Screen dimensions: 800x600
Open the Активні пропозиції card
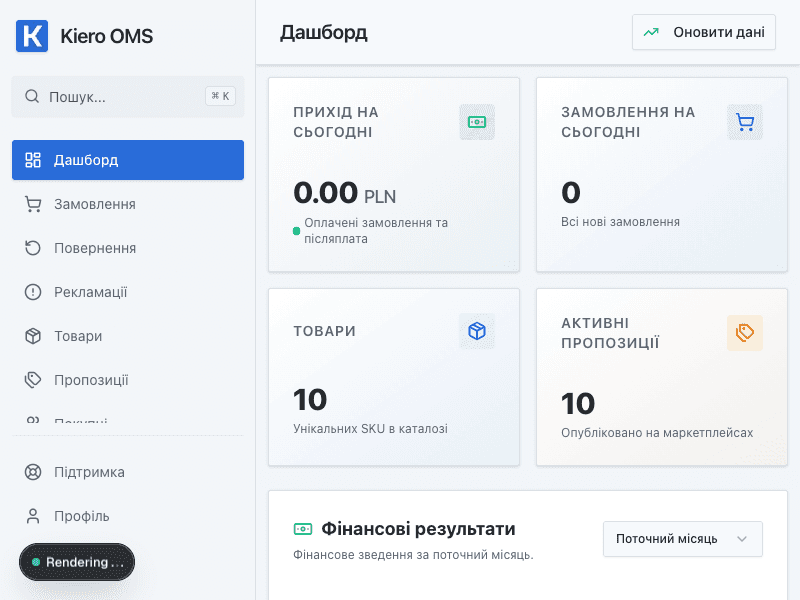coord(662,377)
